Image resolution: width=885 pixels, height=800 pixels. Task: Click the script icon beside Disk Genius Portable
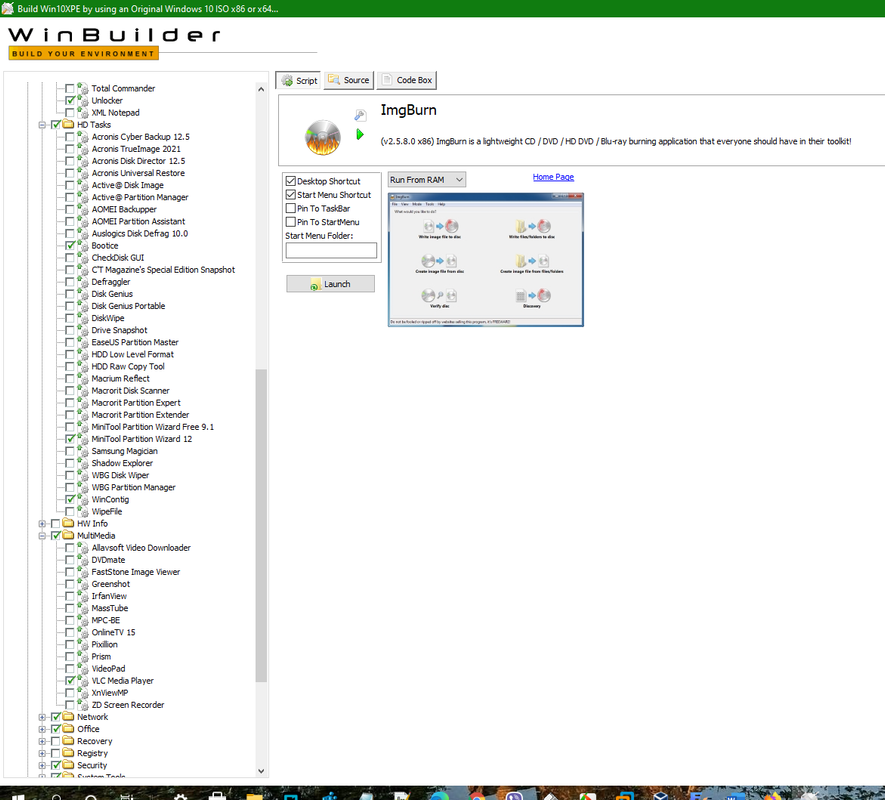point(83,306)
